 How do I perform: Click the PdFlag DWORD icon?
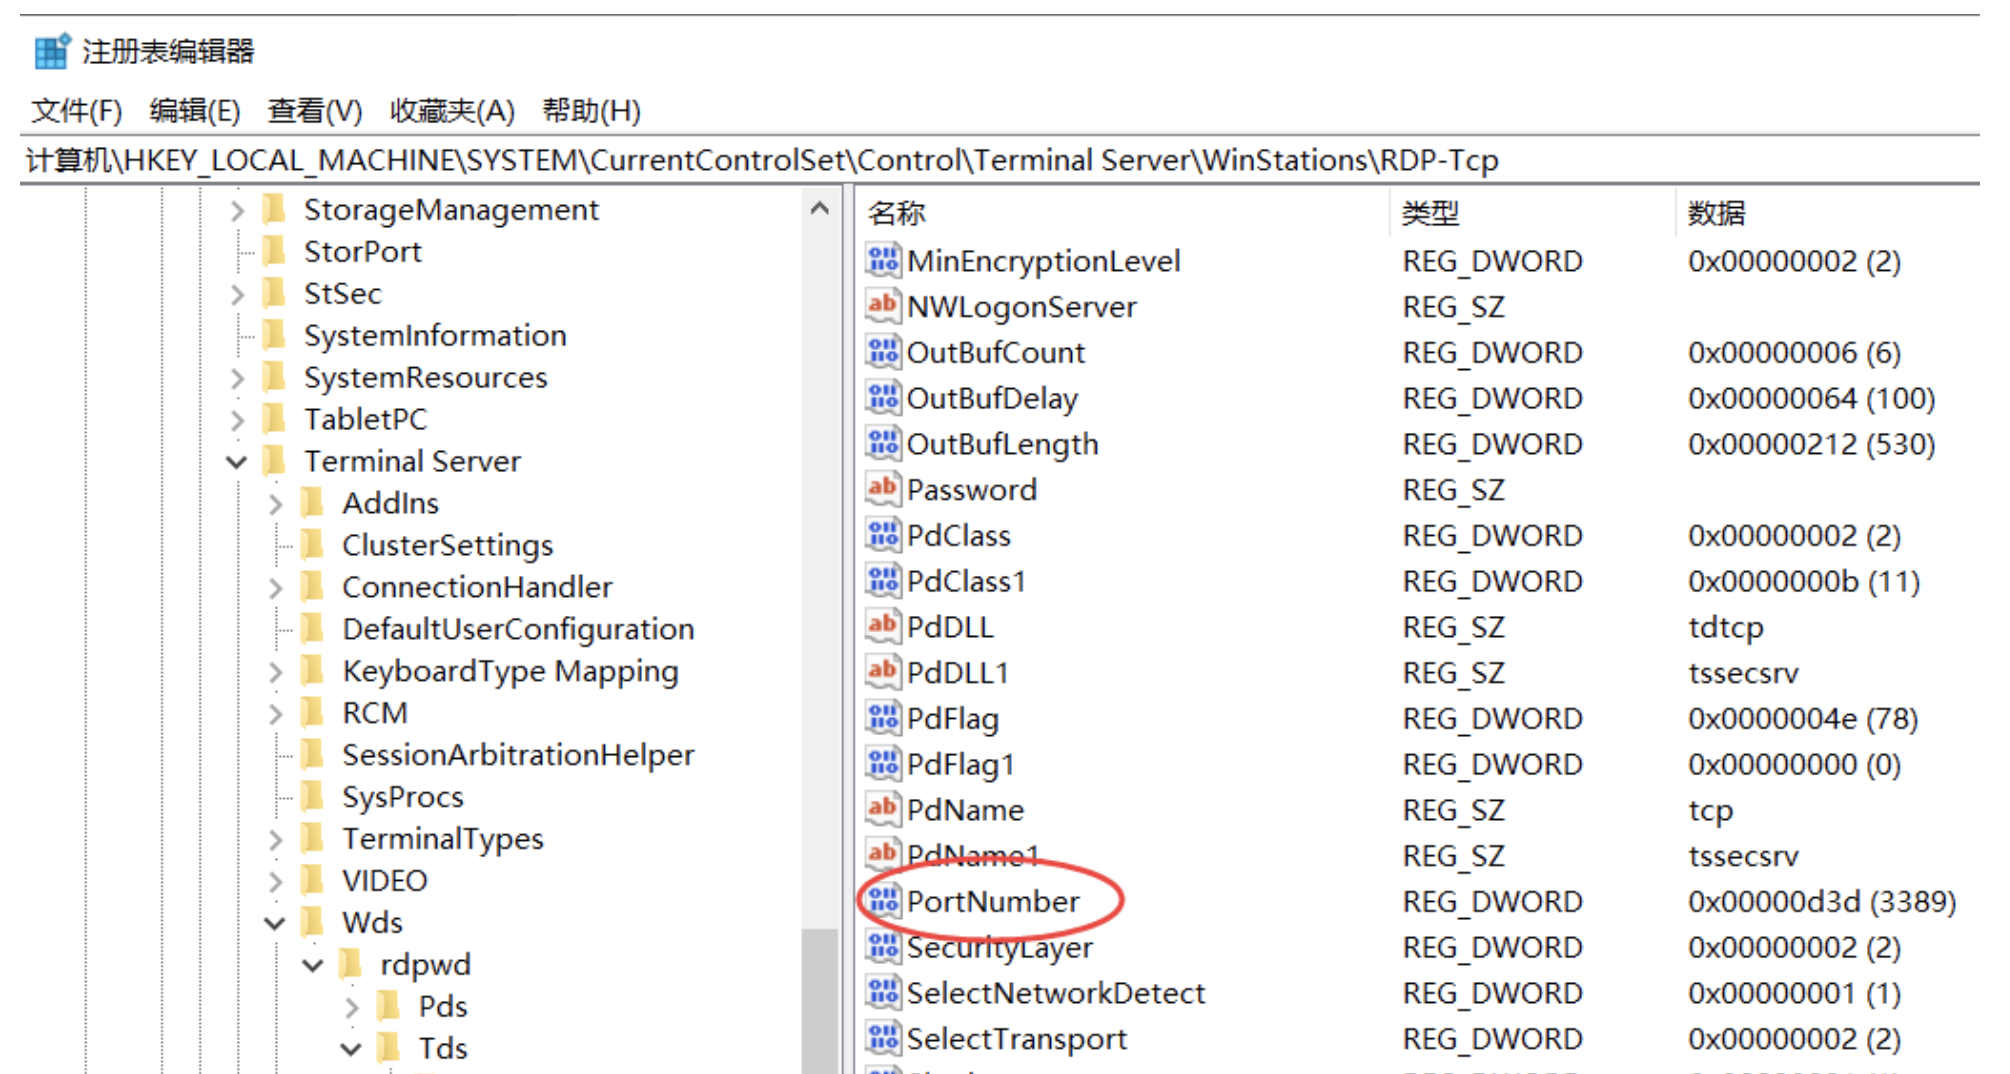tap(883, 718)
